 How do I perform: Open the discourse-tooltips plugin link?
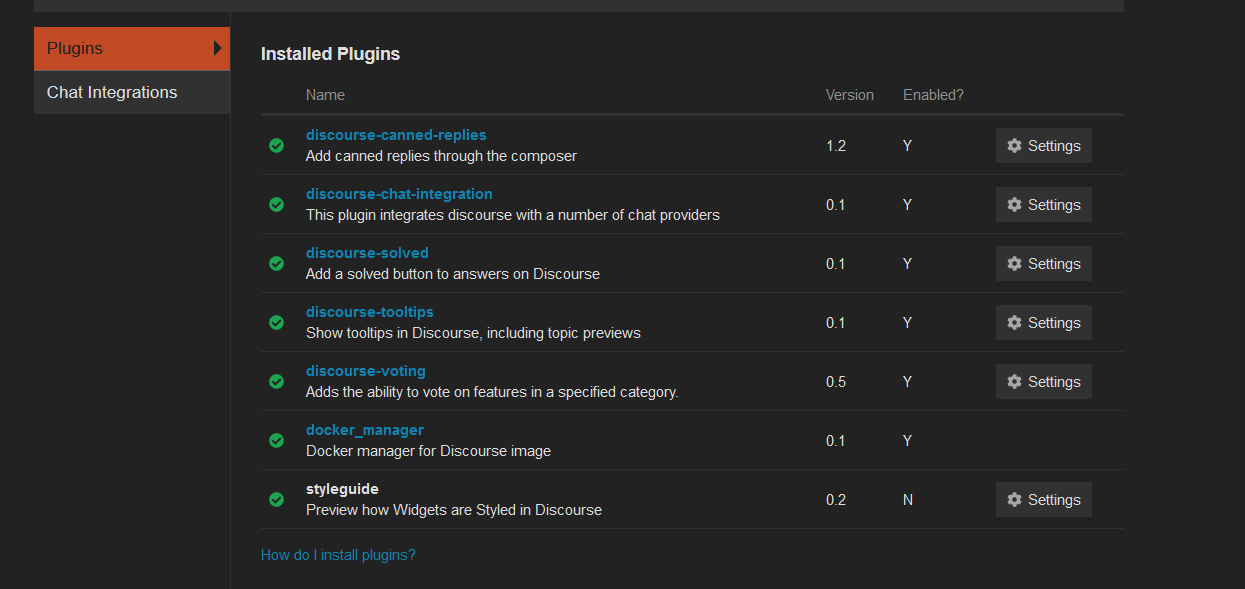[370, 312]
